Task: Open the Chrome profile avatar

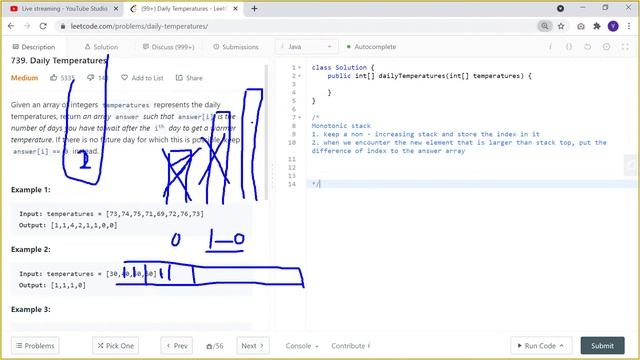Action: point(613,26)
